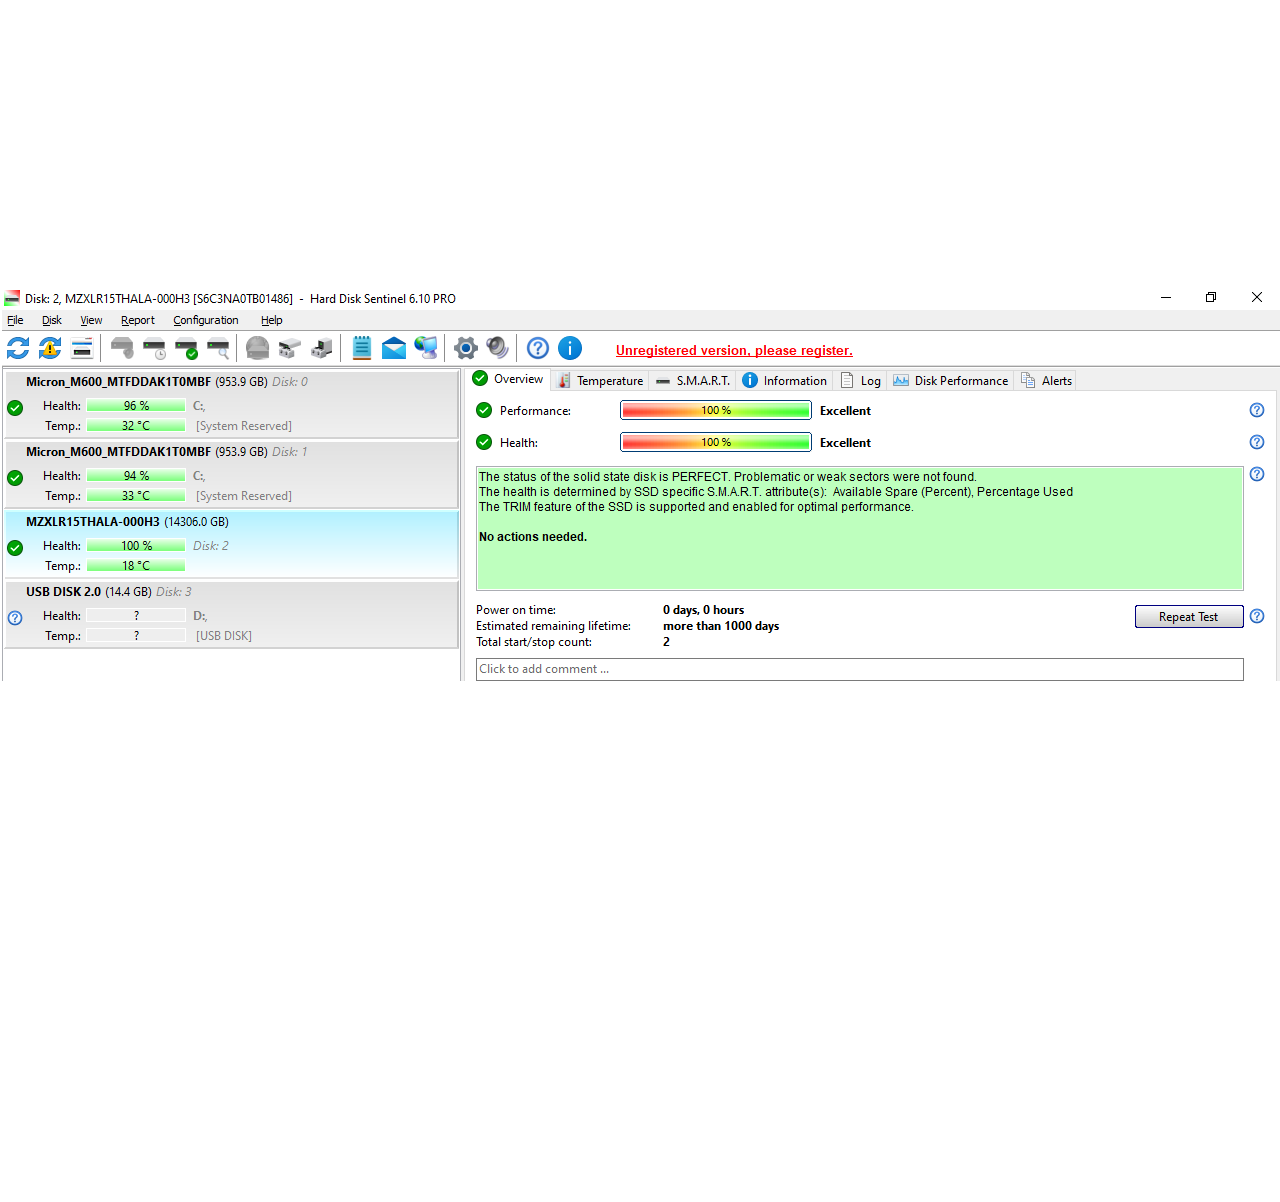Click the "Excellent" rating next to Performance
This screenshot has height=1202, width=1280.
click(845, 410)
